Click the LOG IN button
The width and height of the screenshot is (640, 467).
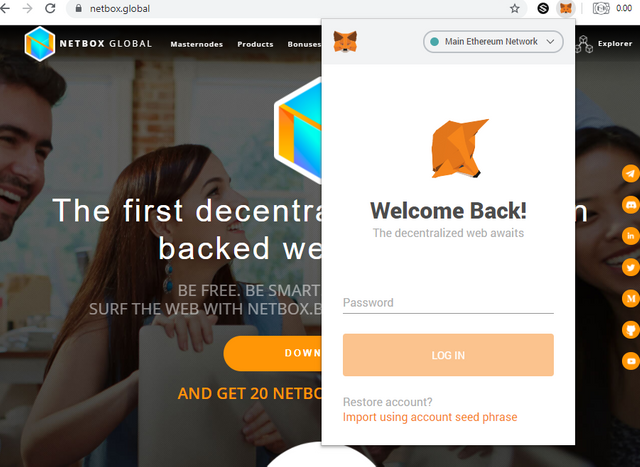[x=448, y=355]
